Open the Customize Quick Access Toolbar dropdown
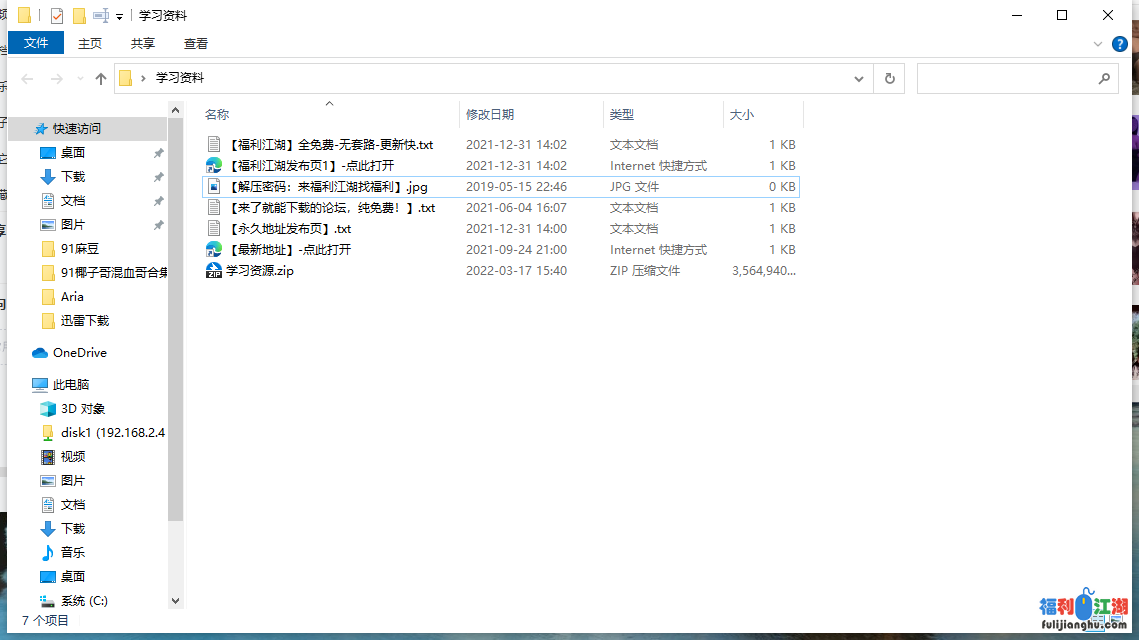The image size is (1139, 640). click(120, 17)
